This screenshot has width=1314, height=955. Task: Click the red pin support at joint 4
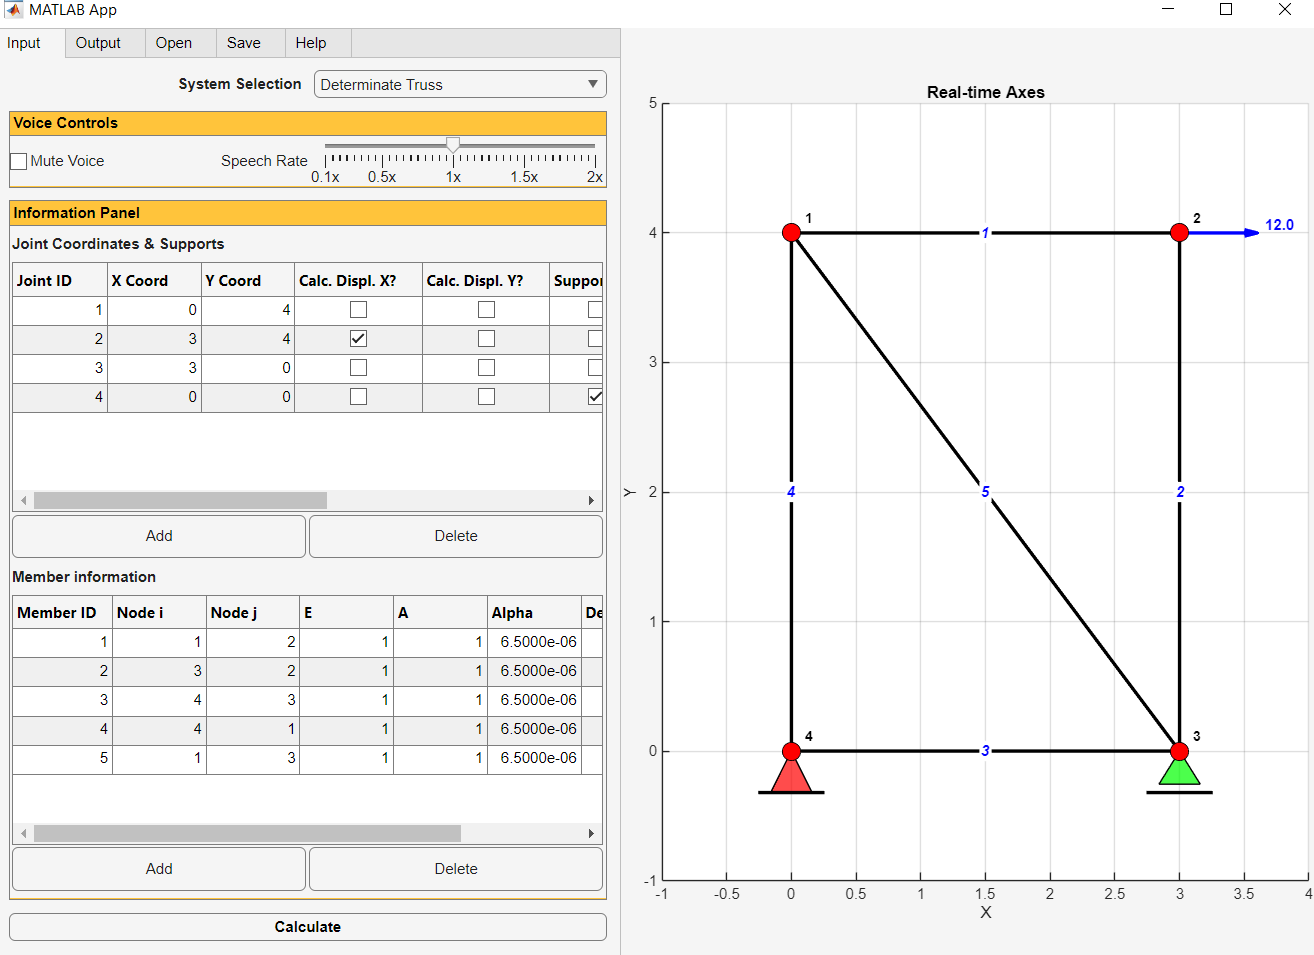point(791,775)
